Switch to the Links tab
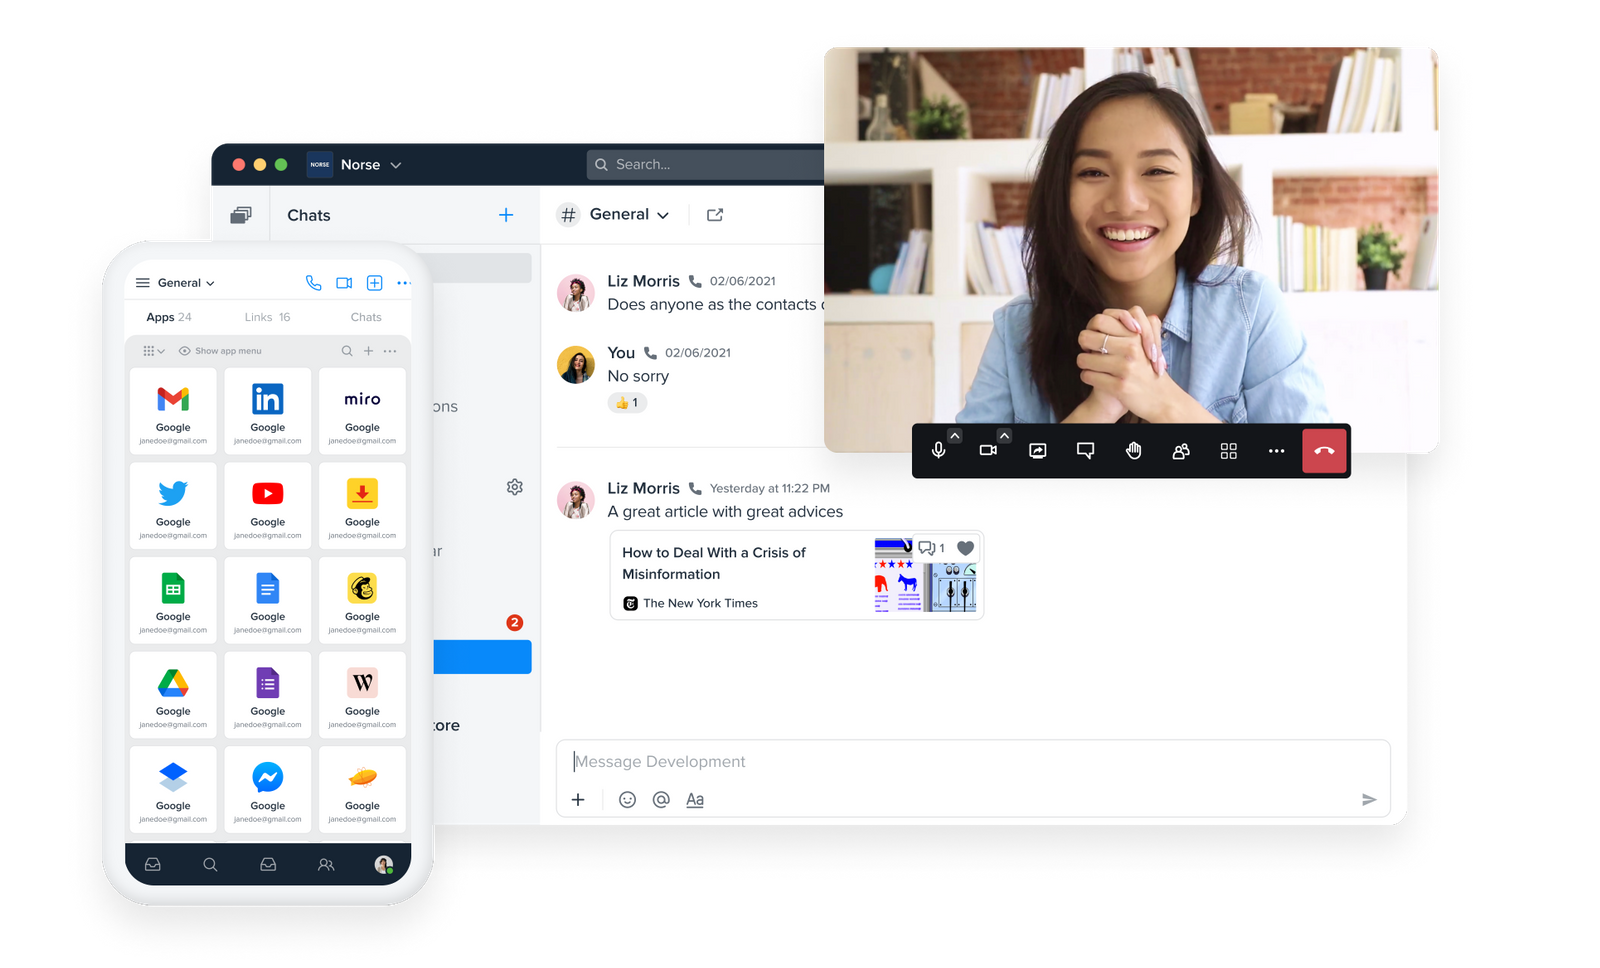Viewport: 1600px width, 968px height. tap(266, 316)
